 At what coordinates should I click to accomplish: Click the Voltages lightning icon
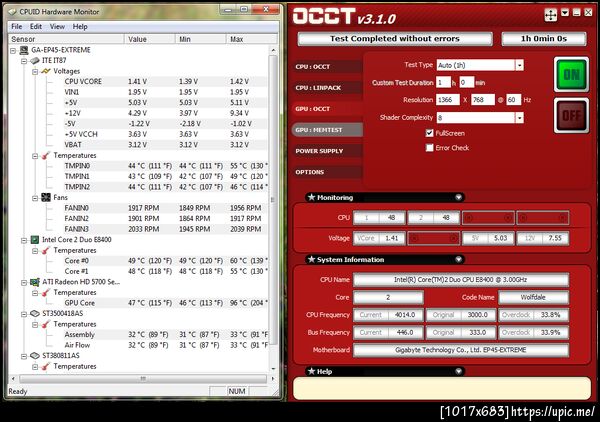click(x=46, y=71)
